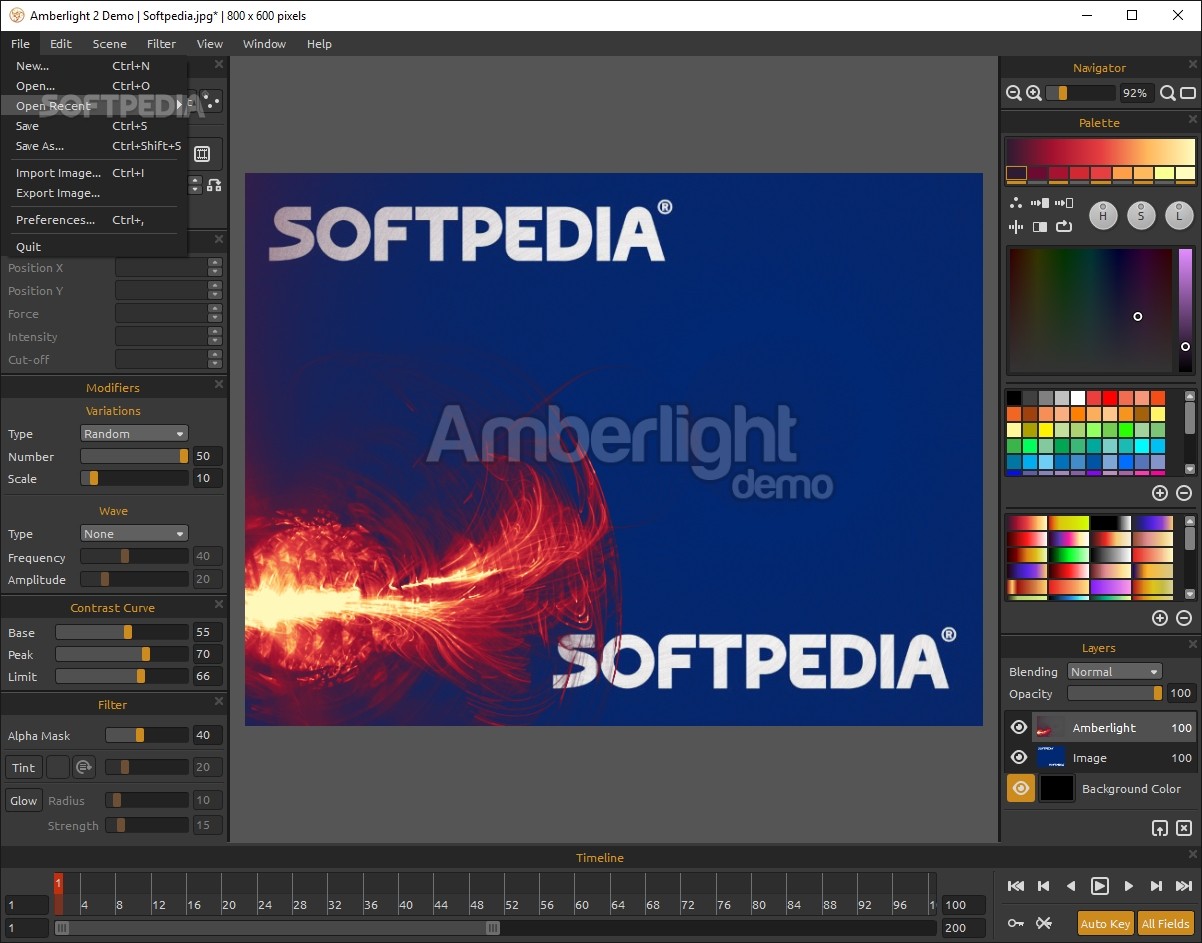Click the palette loop/cycle arrow icon
The width and height of the screenshot is (1202, 943).
[1064, 227]
